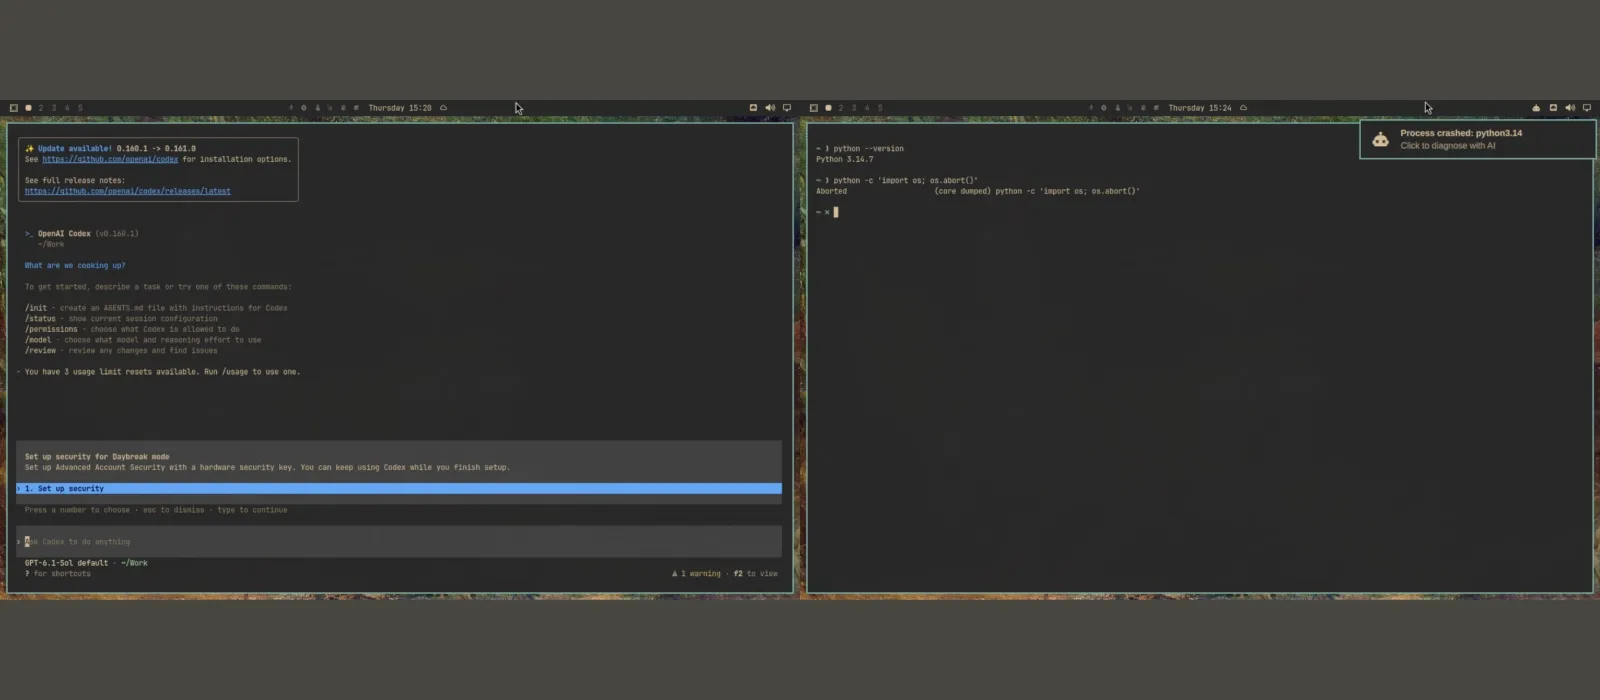Image resolution: width=1600 pixels, height=700 pixels.
Task: Click the os.abort() python command line
Action: [897, 181]
